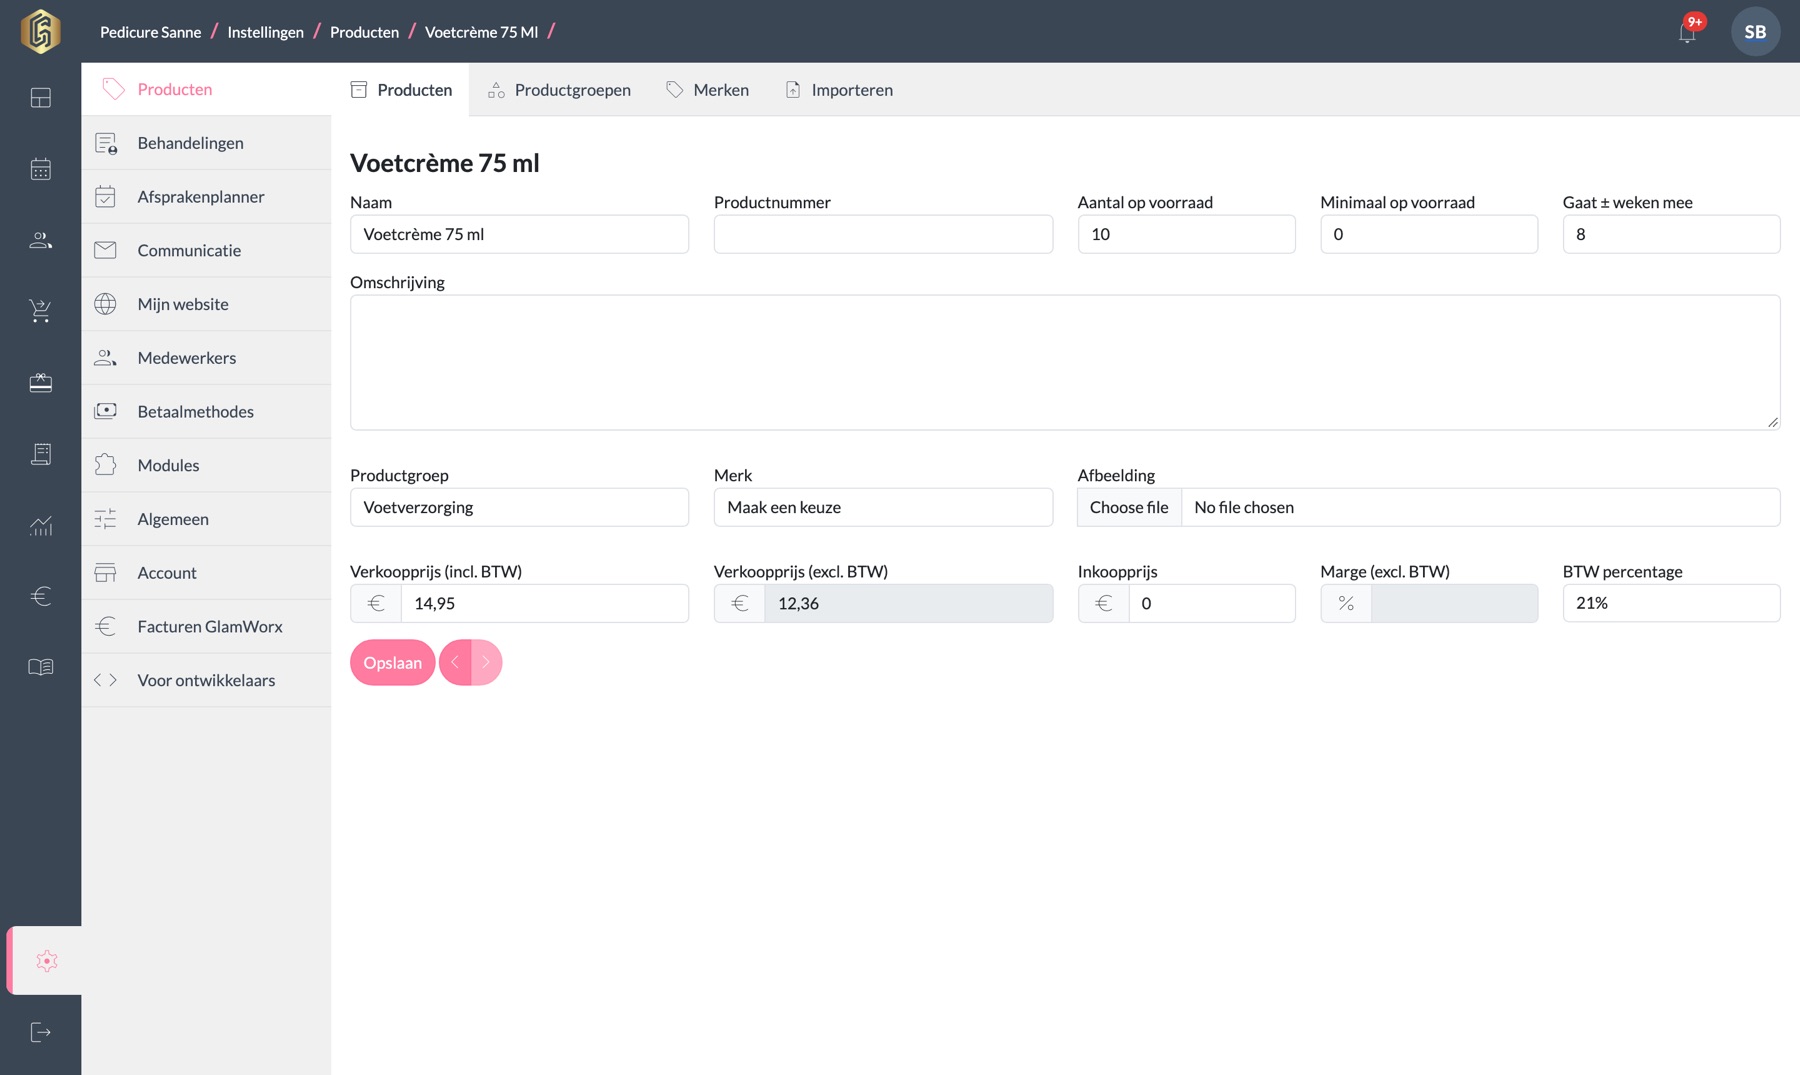
Task: Open the open-book manual icon in left rail
Action: (41, 667)
